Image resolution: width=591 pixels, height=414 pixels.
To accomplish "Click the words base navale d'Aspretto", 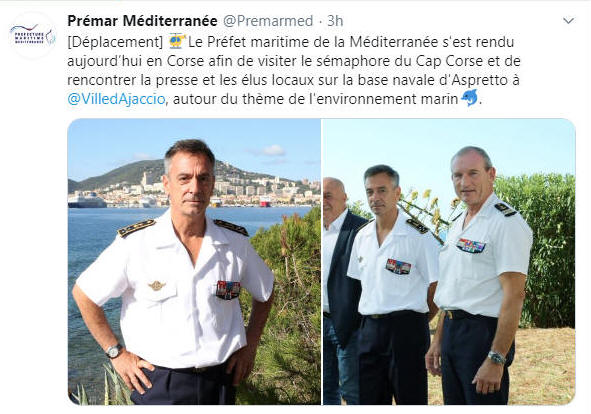I will pyautogui.click(x=433, y=80).
